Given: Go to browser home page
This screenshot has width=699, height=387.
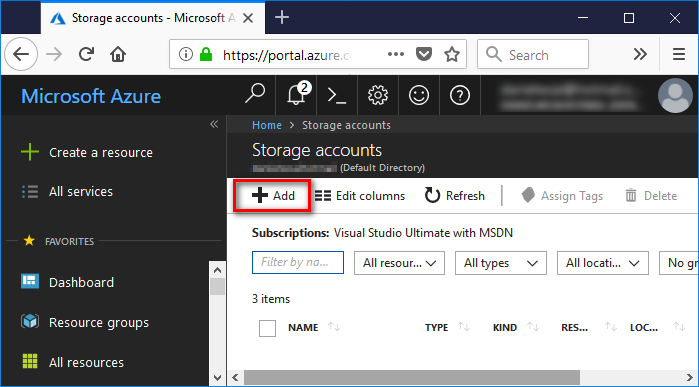Looking at the screenshot, I should coord(118,54).
